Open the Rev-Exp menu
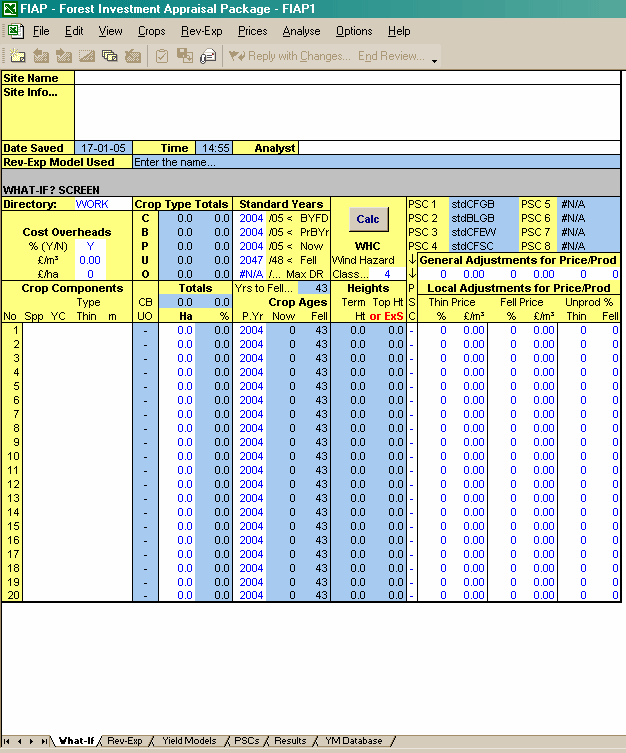626x753 pixels. click(201, 31)
